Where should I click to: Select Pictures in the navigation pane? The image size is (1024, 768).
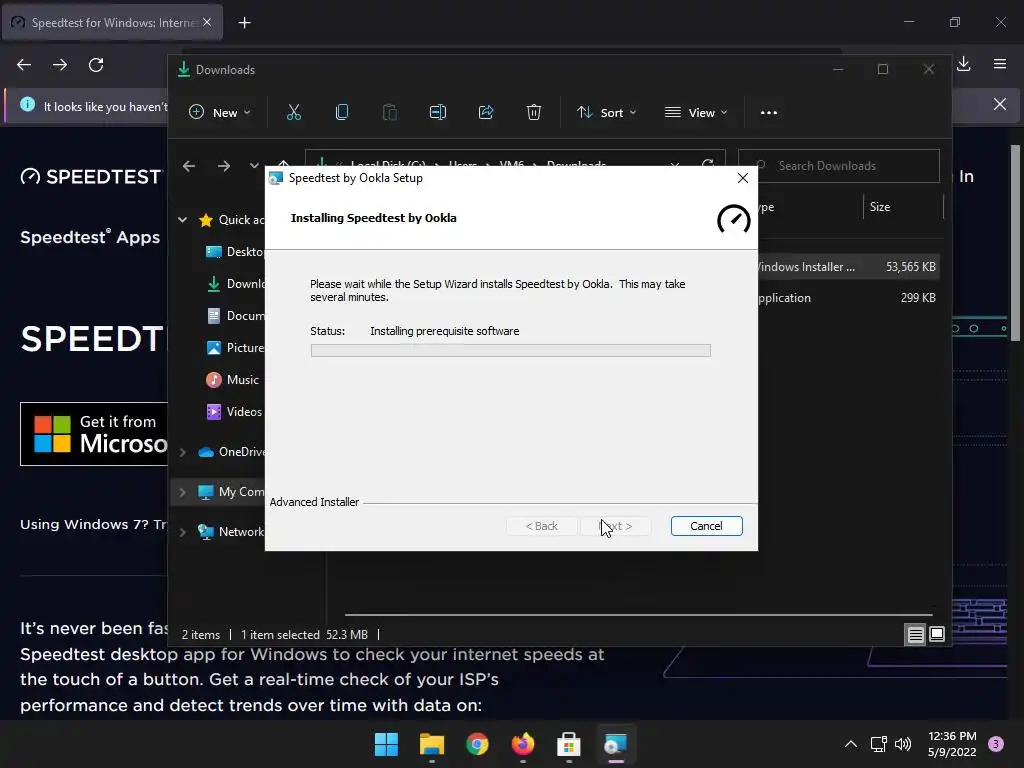pos(234,347)
